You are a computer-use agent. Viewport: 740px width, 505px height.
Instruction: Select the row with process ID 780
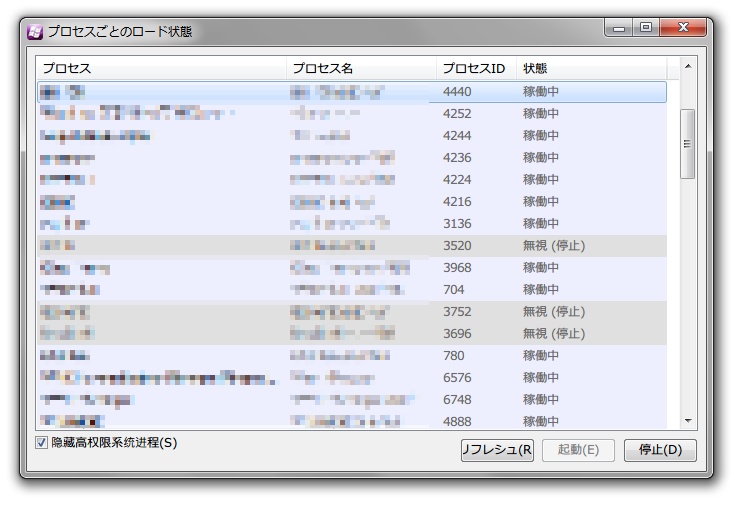point(352,356)
